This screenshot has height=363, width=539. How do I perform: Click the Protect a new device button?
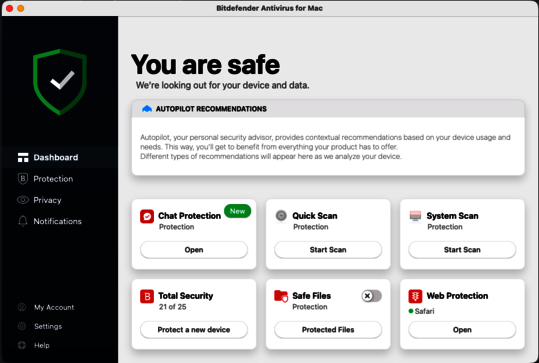(194, 330)
